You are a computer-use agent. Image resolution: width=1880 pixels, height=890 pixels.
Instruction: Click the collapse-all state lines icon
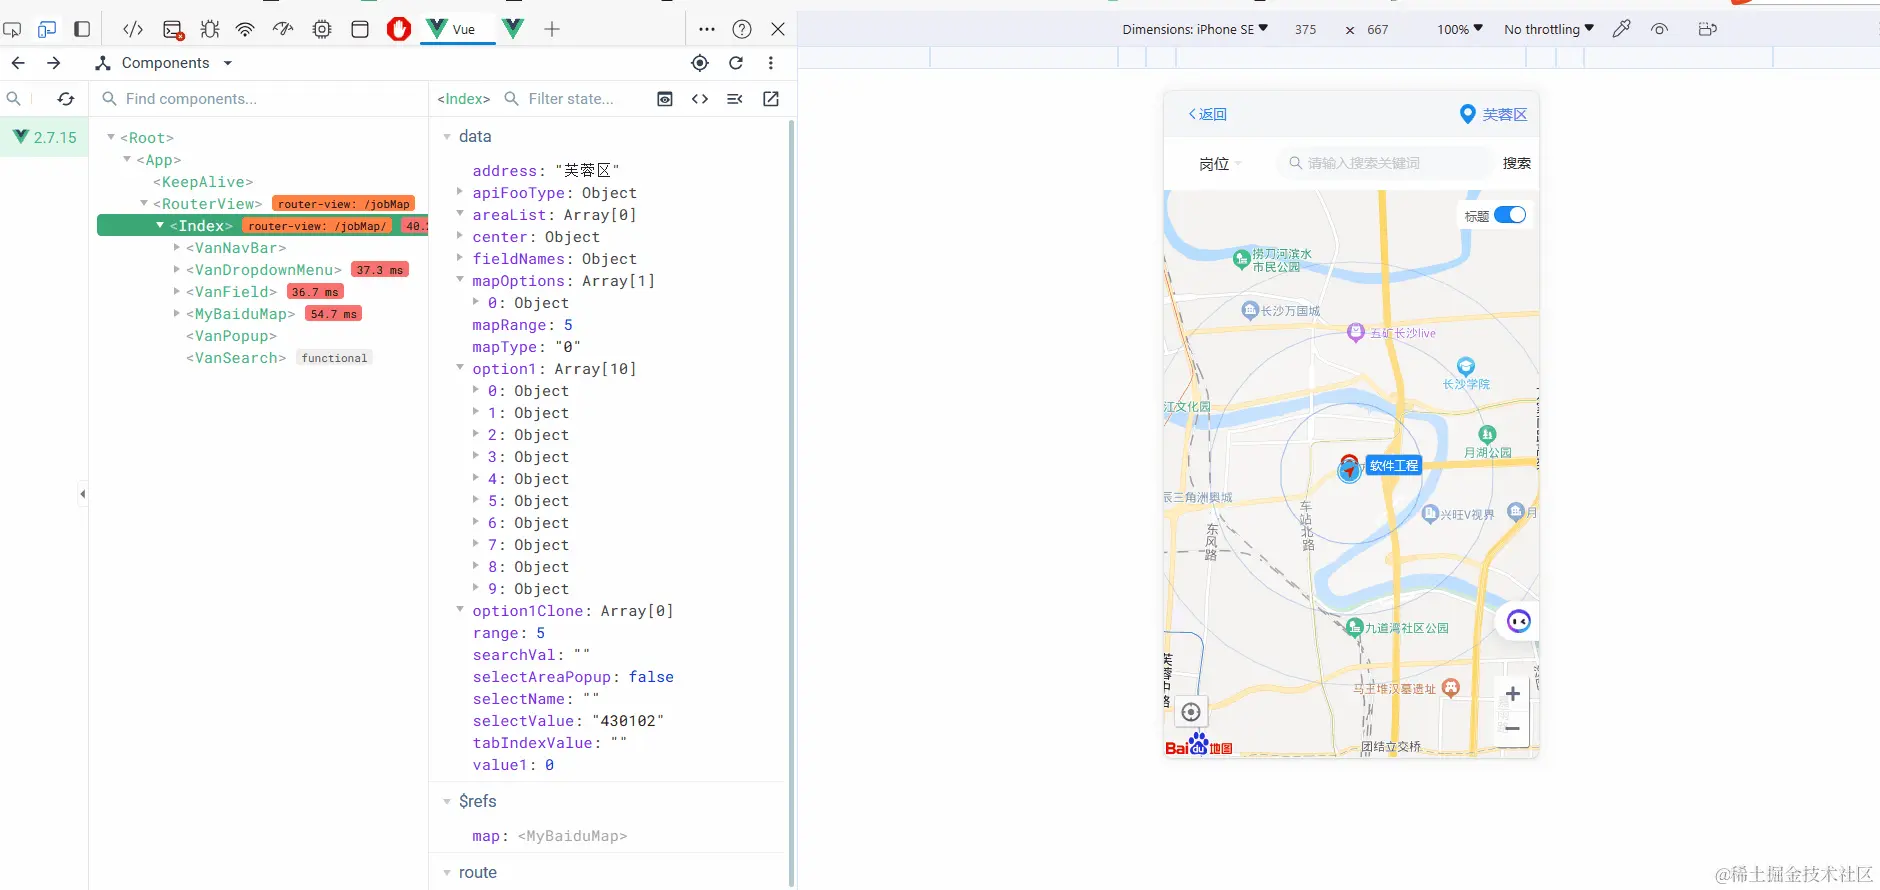[735, 99]
